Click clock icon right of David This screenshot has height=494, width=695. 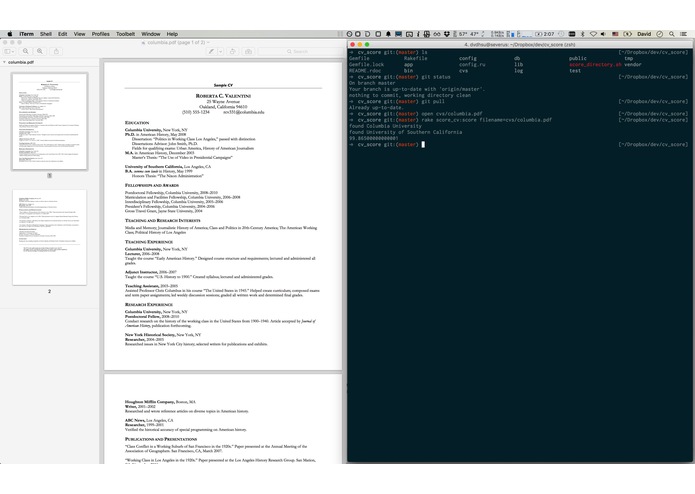click(x=660, y=34)
